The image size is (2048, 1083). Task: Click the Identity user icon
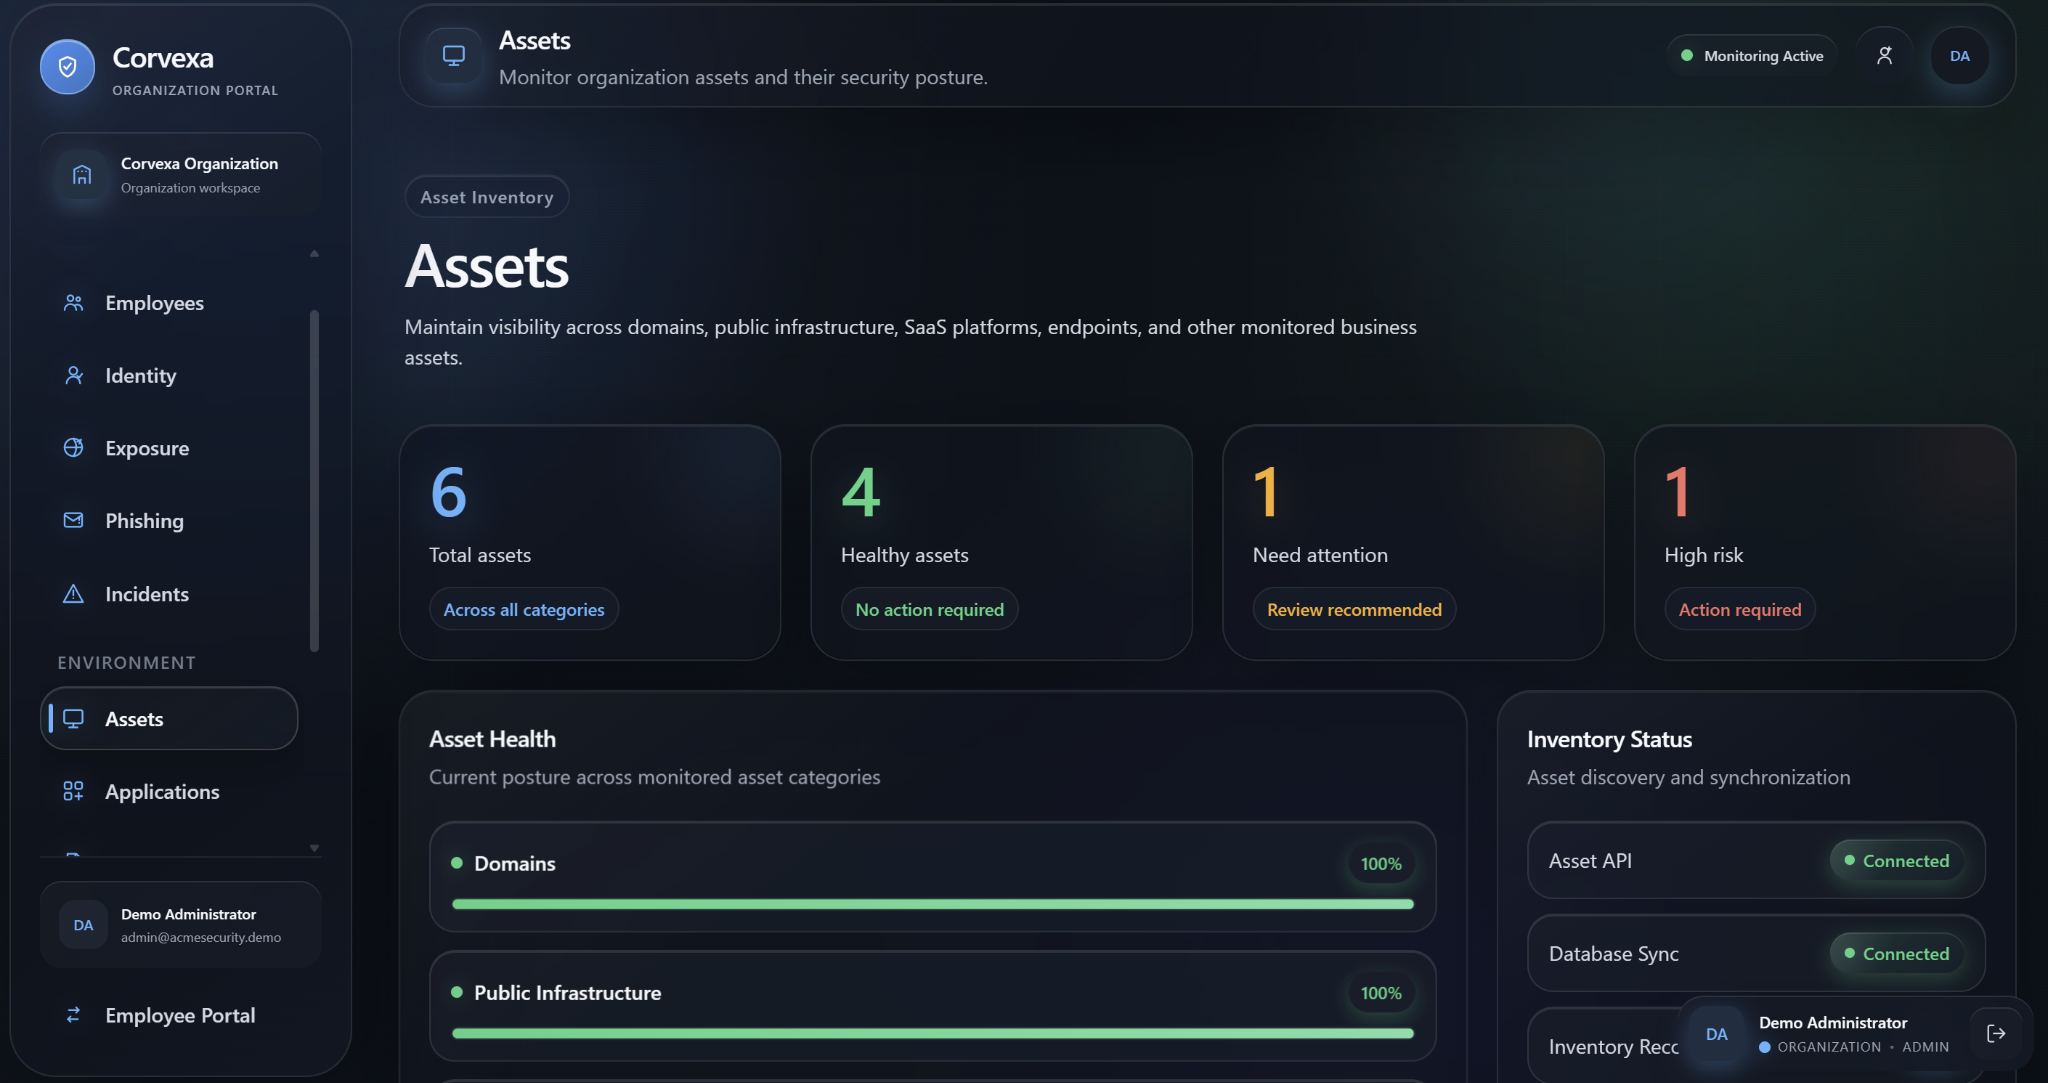coord(74,375)
